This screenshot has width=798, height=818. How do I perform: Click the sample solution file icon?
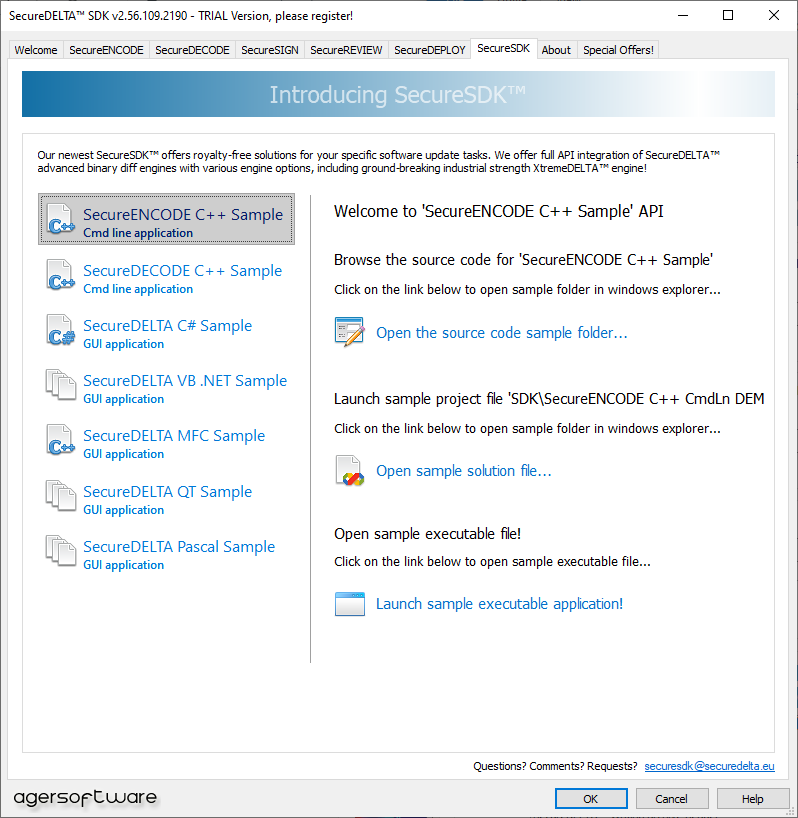tap(349, 471)
